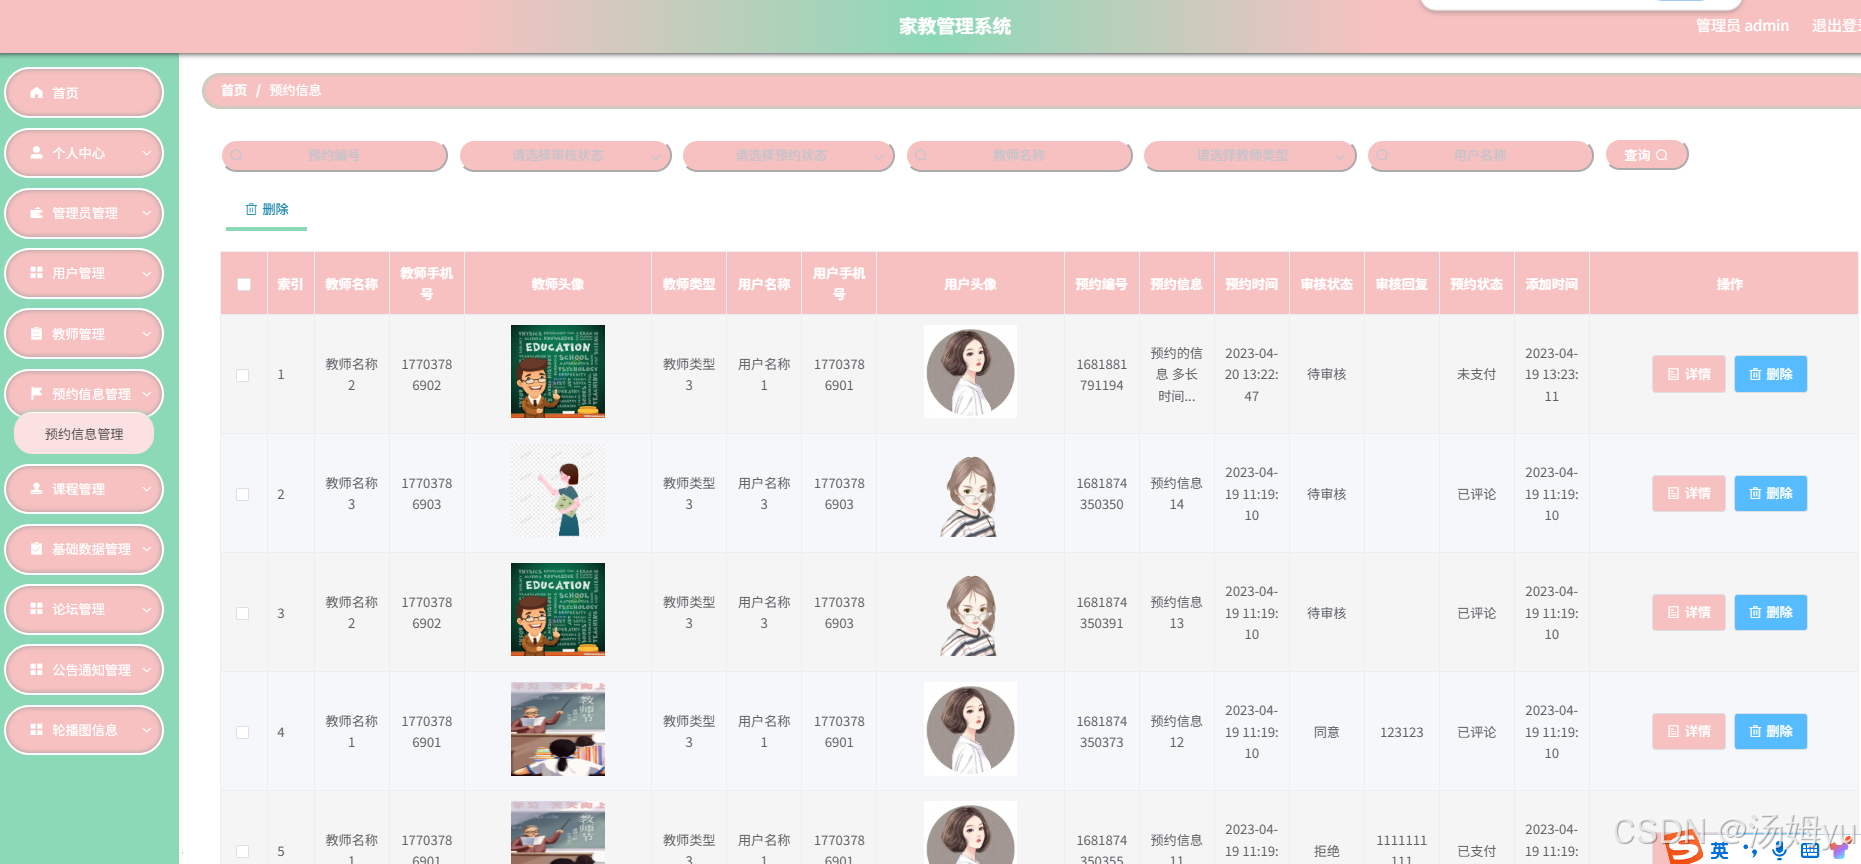Image resolution: width=1861 pixels, height=864 pixels.
Task: Click the grid icon beside 用户管理
Action: pyautogui.click(x=37, y=273)
